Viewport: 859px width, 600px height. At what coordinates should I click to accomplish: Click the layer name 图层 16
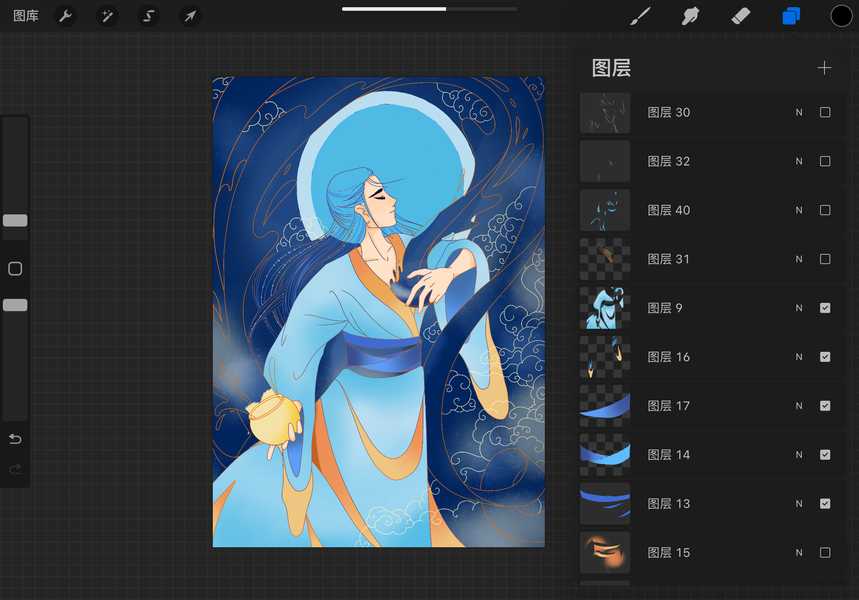[668, 357]
